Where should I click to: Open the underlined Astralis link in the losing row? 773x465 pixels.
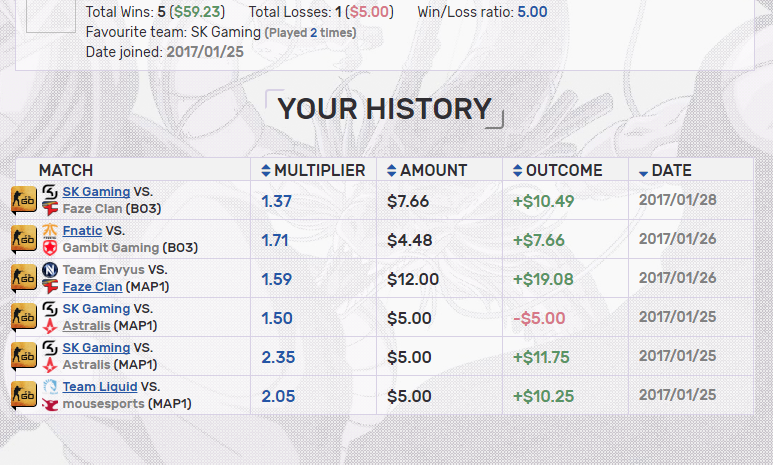click(86, 326)
